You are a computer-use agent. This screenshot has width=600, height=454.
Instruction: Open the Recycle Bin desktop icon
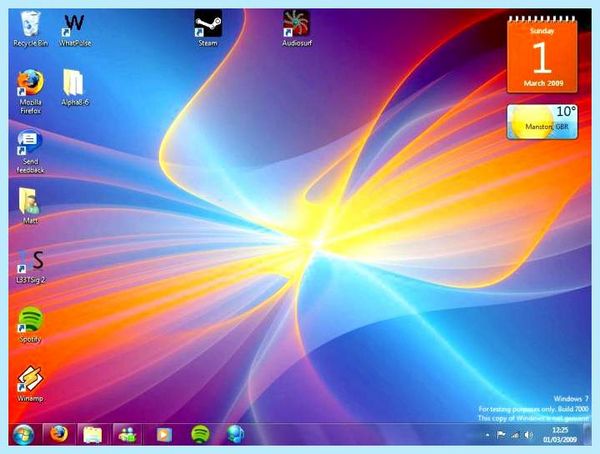click(x=30, y=29)
